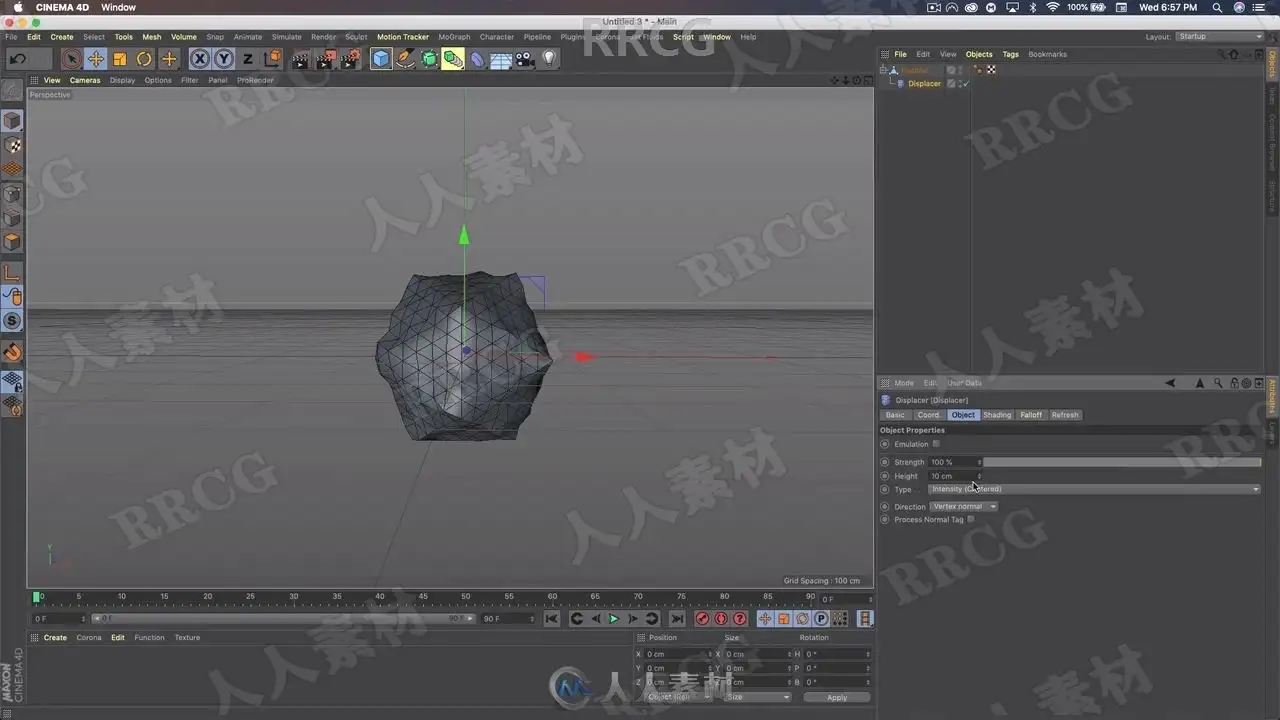The image size is (1280, 720).
Task: Click the Position X field stepper arrows
Action: coord(710,654)
